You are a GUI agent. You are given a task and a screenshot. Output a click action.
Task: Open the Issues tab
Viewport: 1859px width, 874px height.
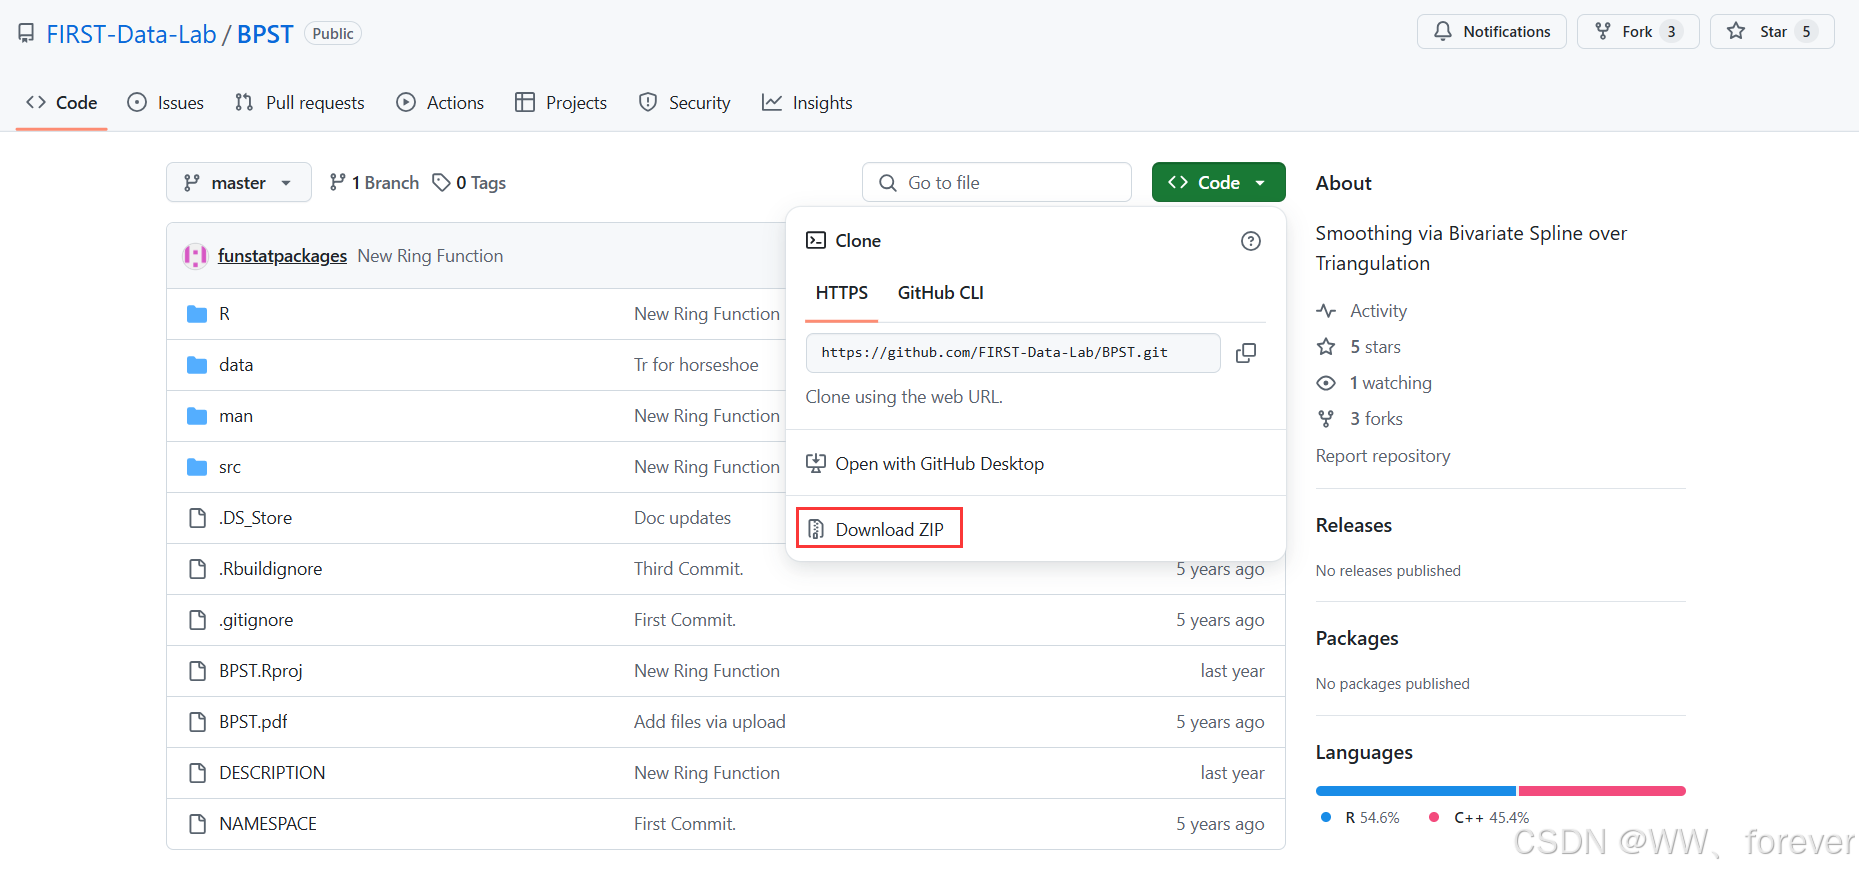[166, 103]
